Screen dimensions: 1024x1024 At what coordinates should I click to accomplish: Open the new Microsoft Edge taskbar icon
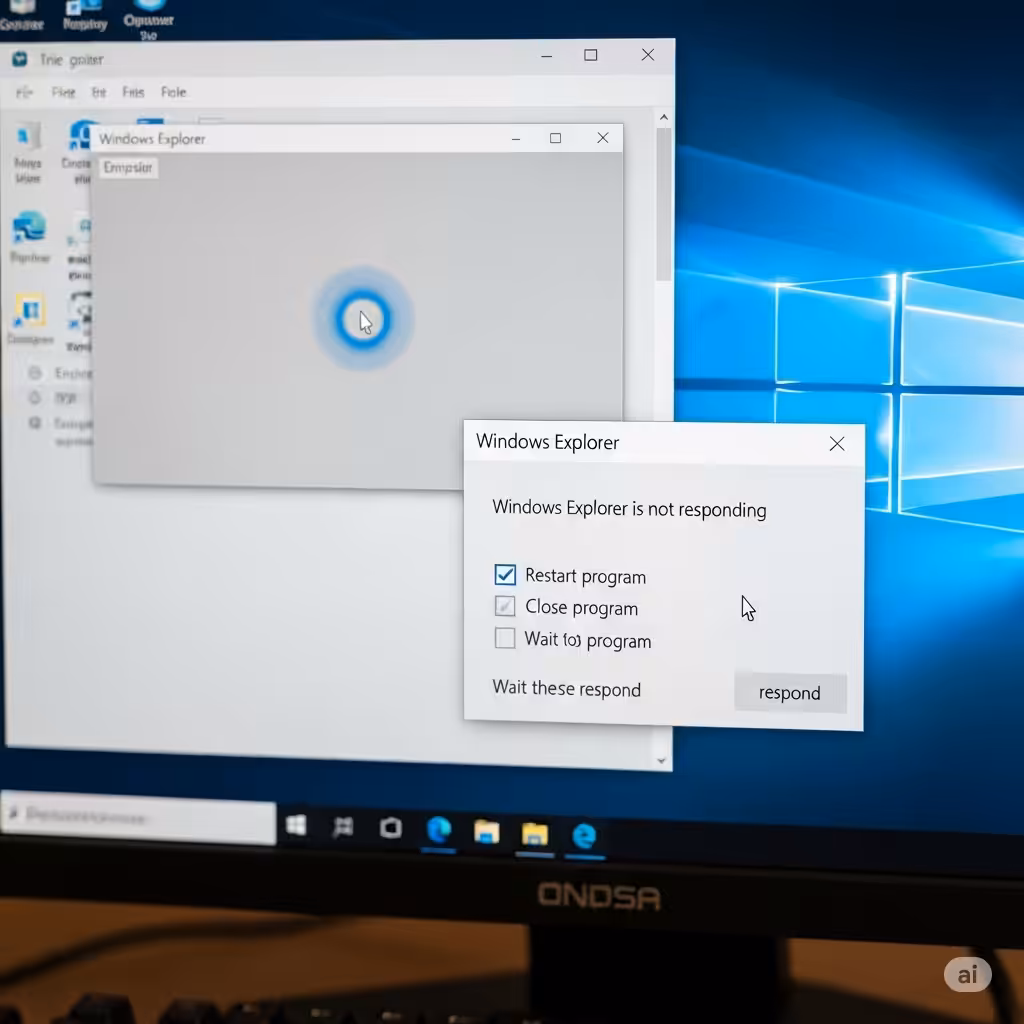coord(439,831)
